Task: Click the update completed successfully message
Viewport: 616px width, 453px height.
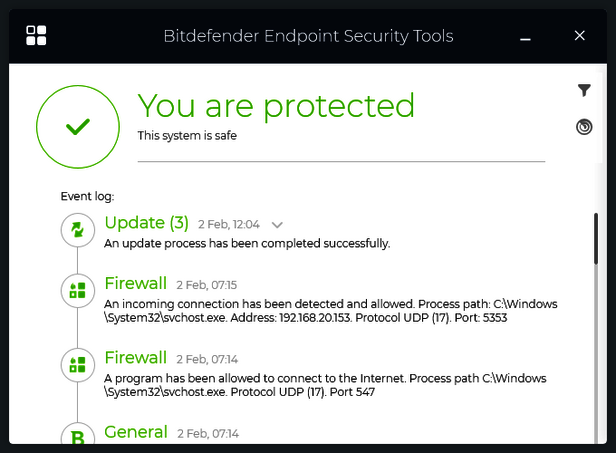Action: pyautogui.click(x=247, y=243)
